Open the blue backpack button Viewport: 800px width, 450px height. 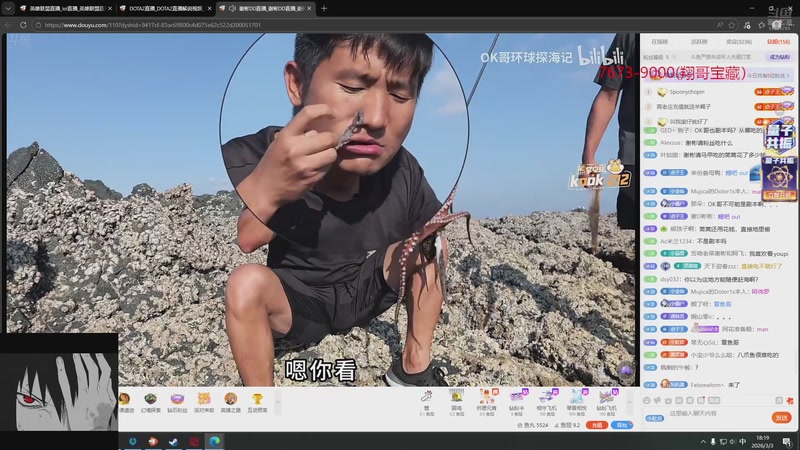tap(622, 425)
